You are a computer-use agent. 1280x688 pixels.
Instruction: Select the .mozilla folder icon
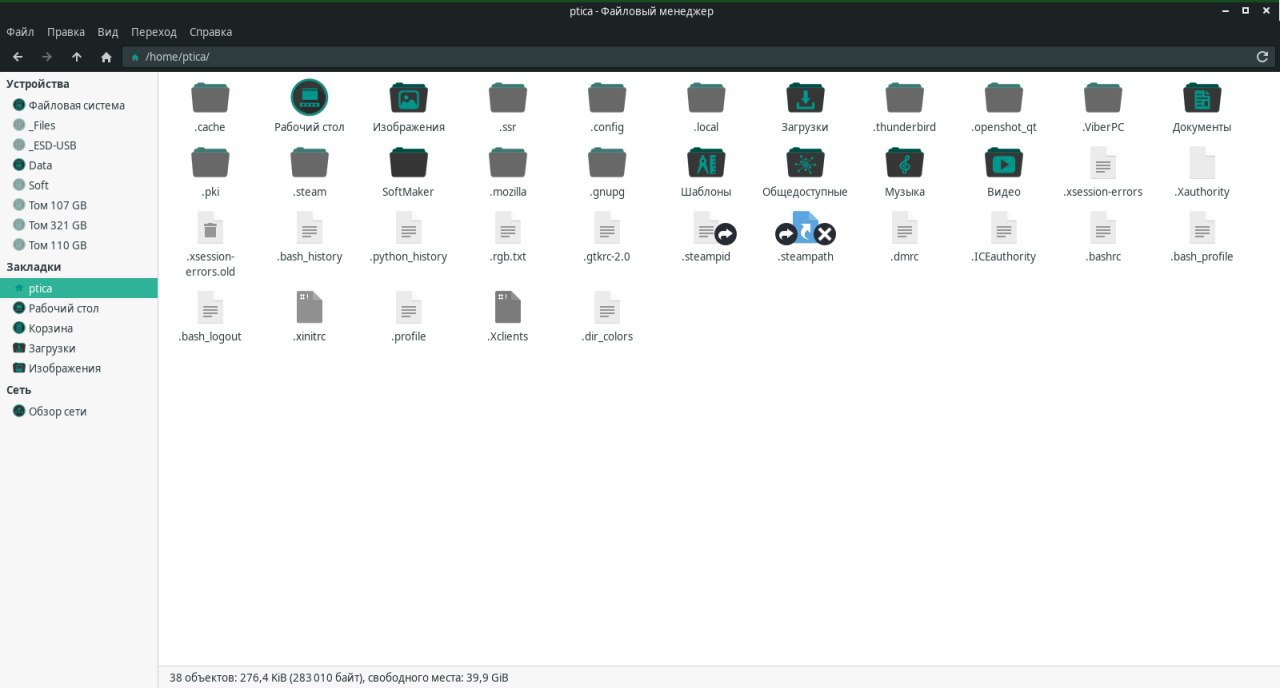pyautogui.click(x=508, y=162)
